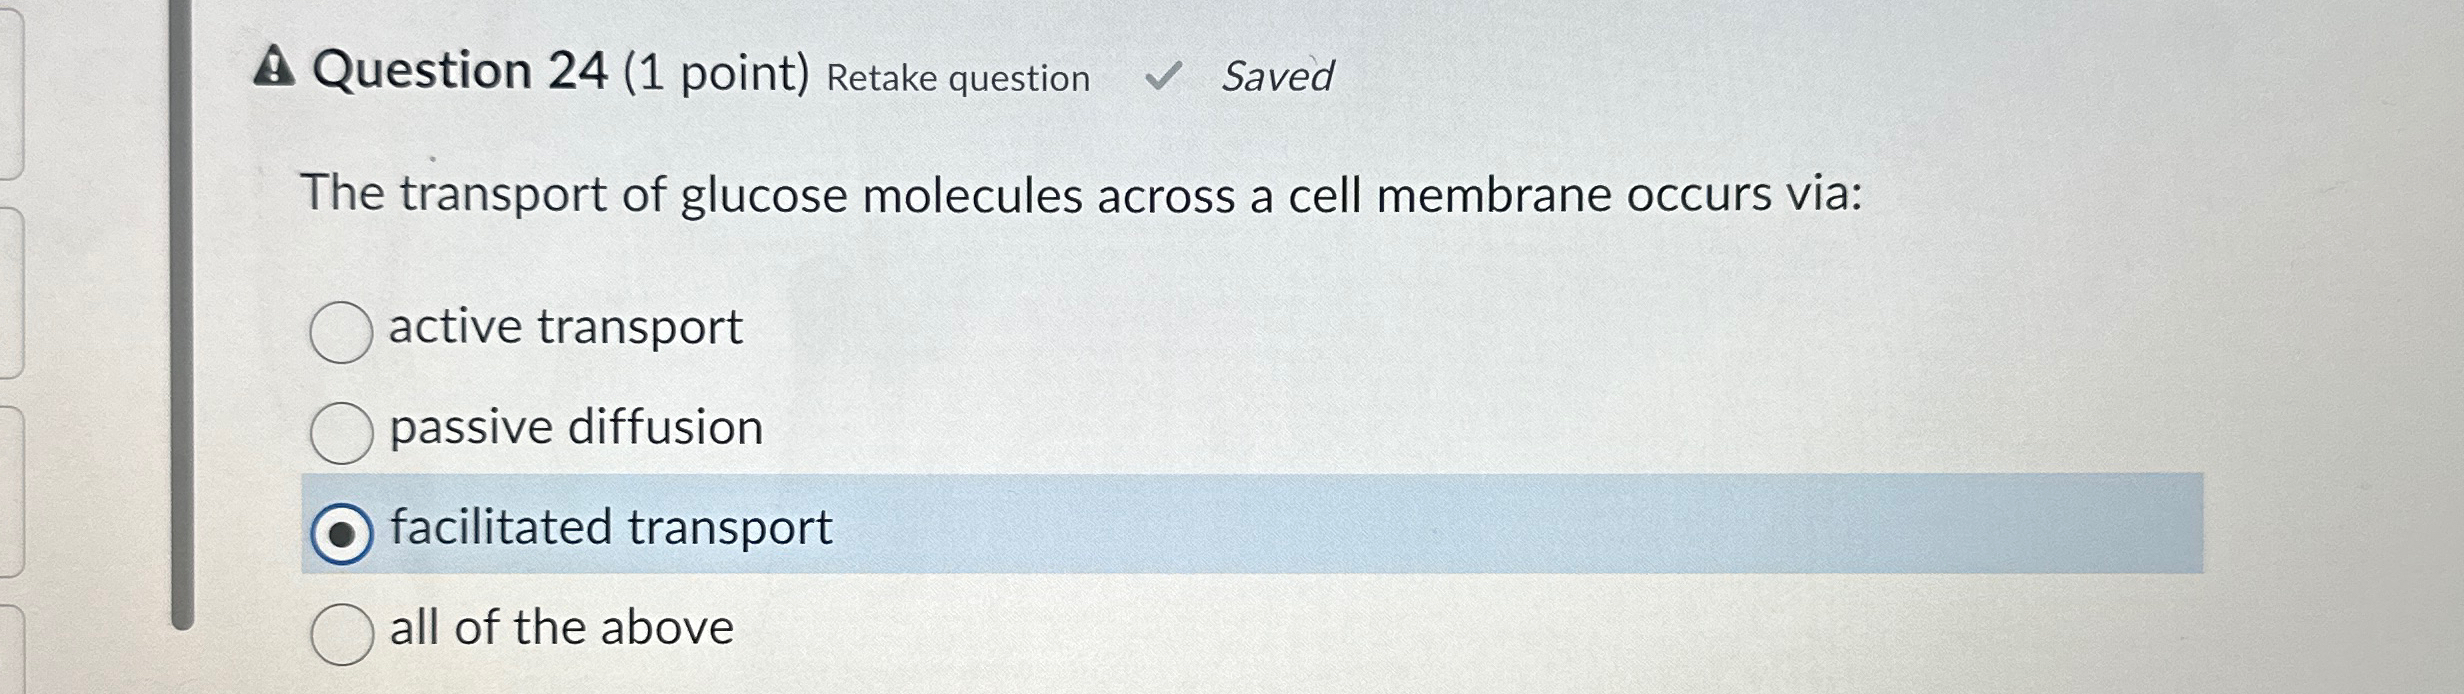Click the Saved status indicator
This screenshot has width=2464, height=694.
pos(1281,76)
